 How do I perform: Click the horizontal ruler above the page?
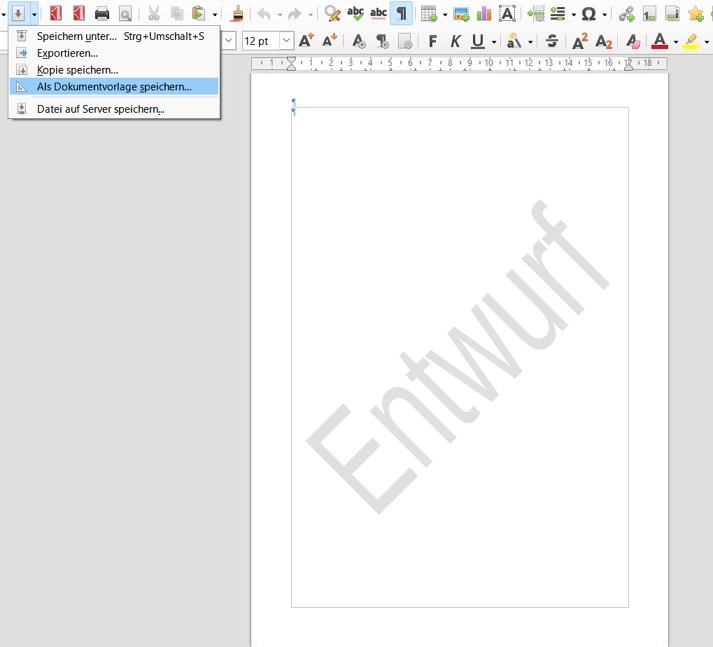tap(459, 63)
